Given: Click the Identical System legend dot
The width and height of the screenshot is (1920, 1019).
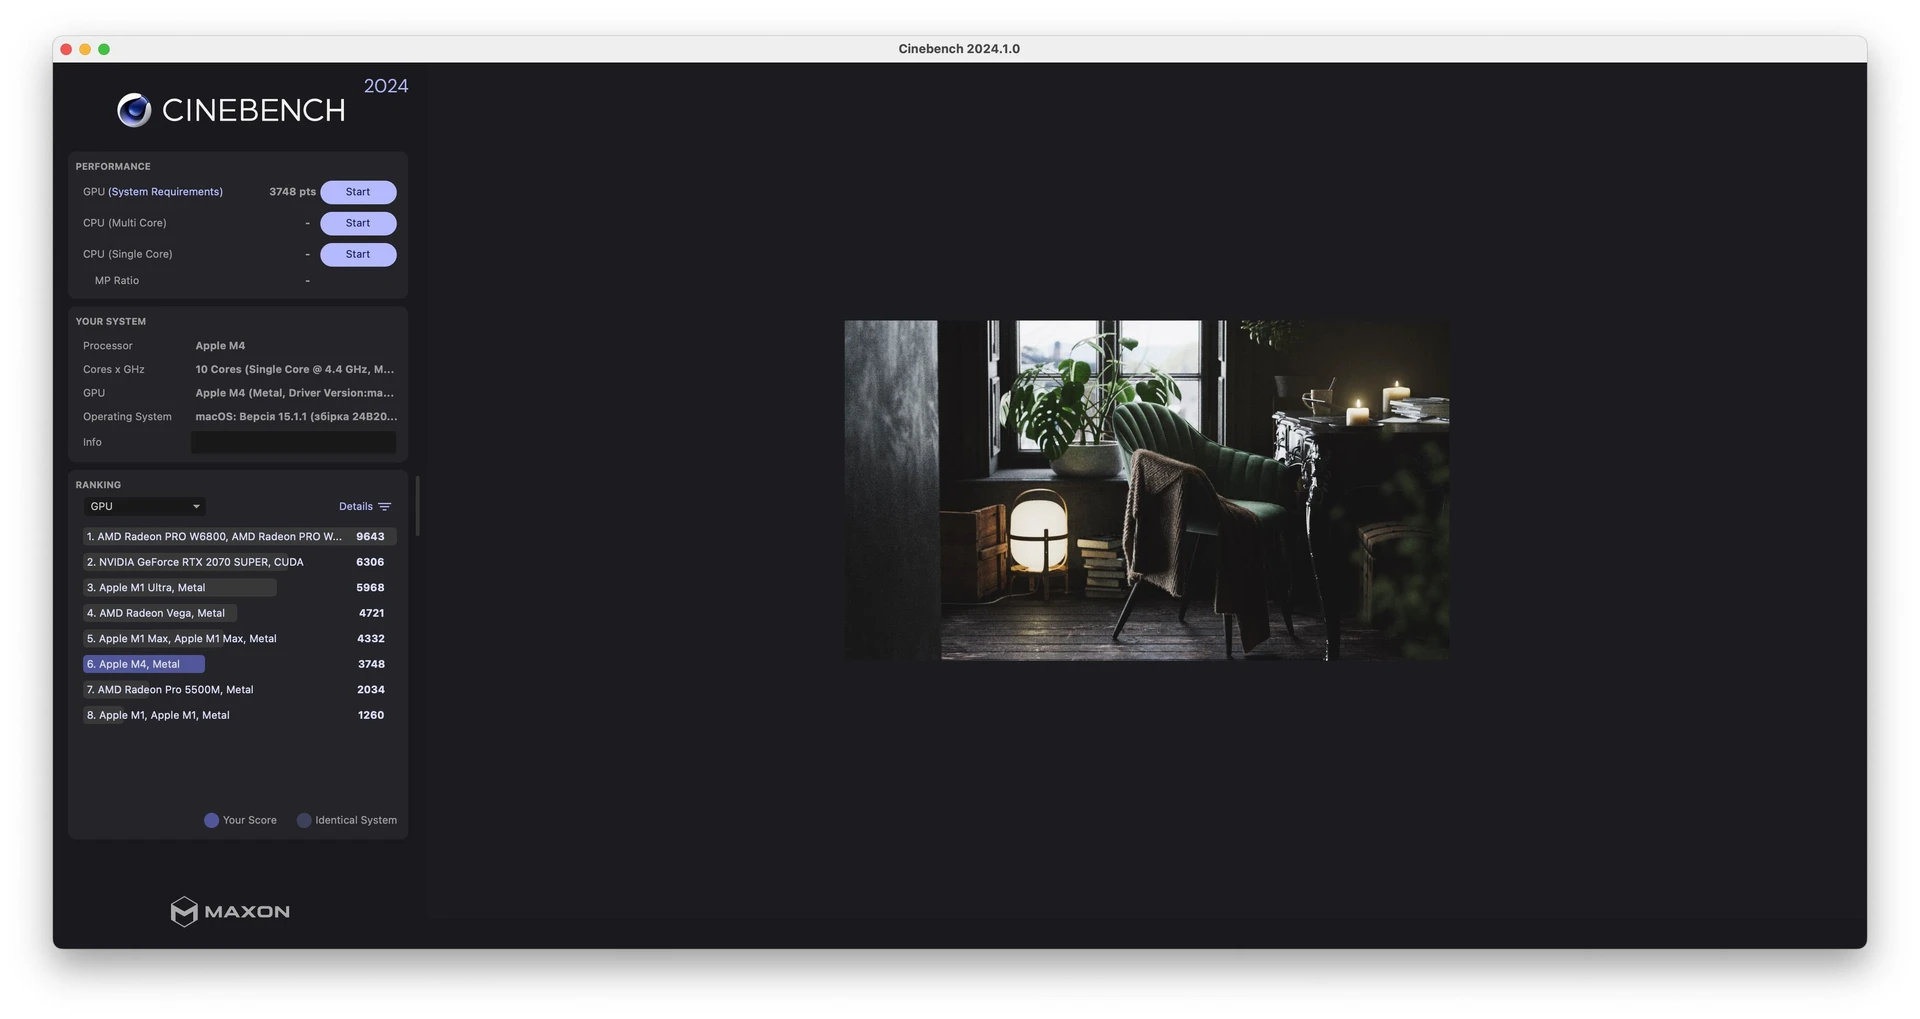Looking at the screenshot, I should (304, 820).
